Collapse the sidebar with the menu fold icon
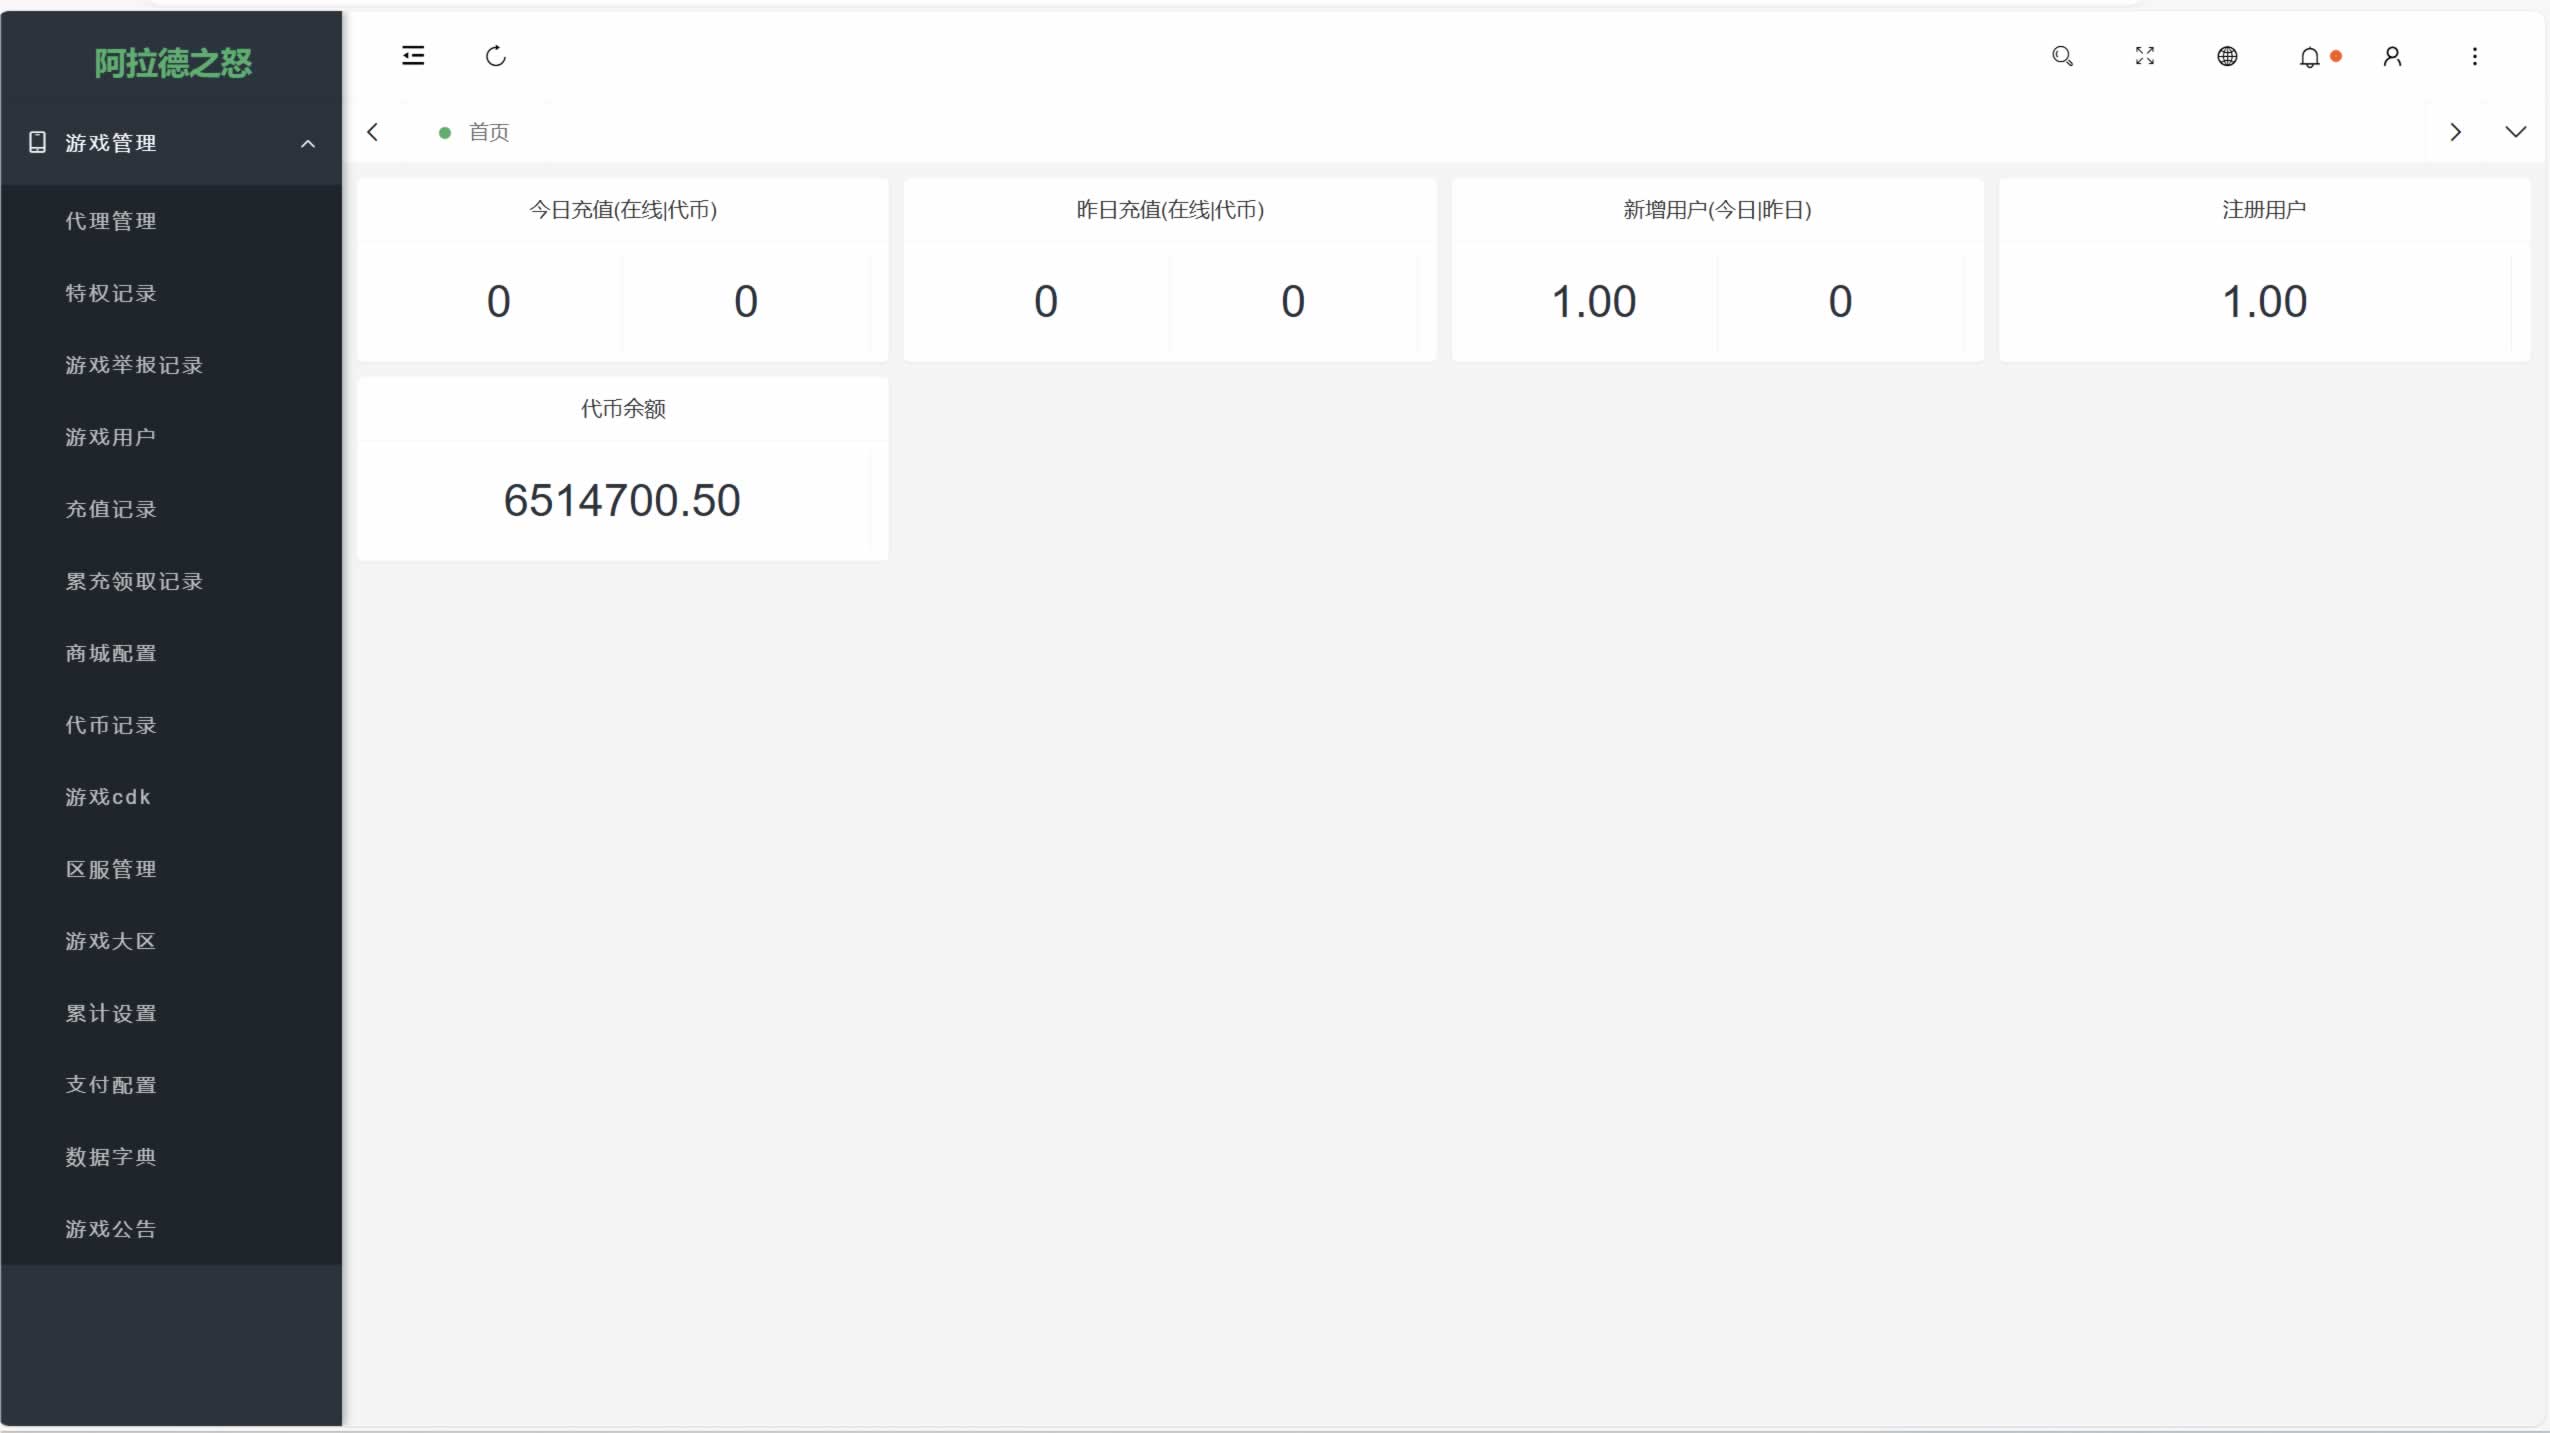Viewport: 2550px width, 1433px height. pyautogui.click(x=413, y=56)
